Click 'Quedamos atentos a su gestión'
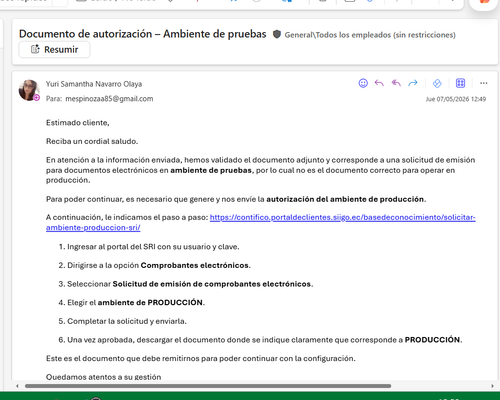This screenshot has height=400, width=500. tap(104, 377)
